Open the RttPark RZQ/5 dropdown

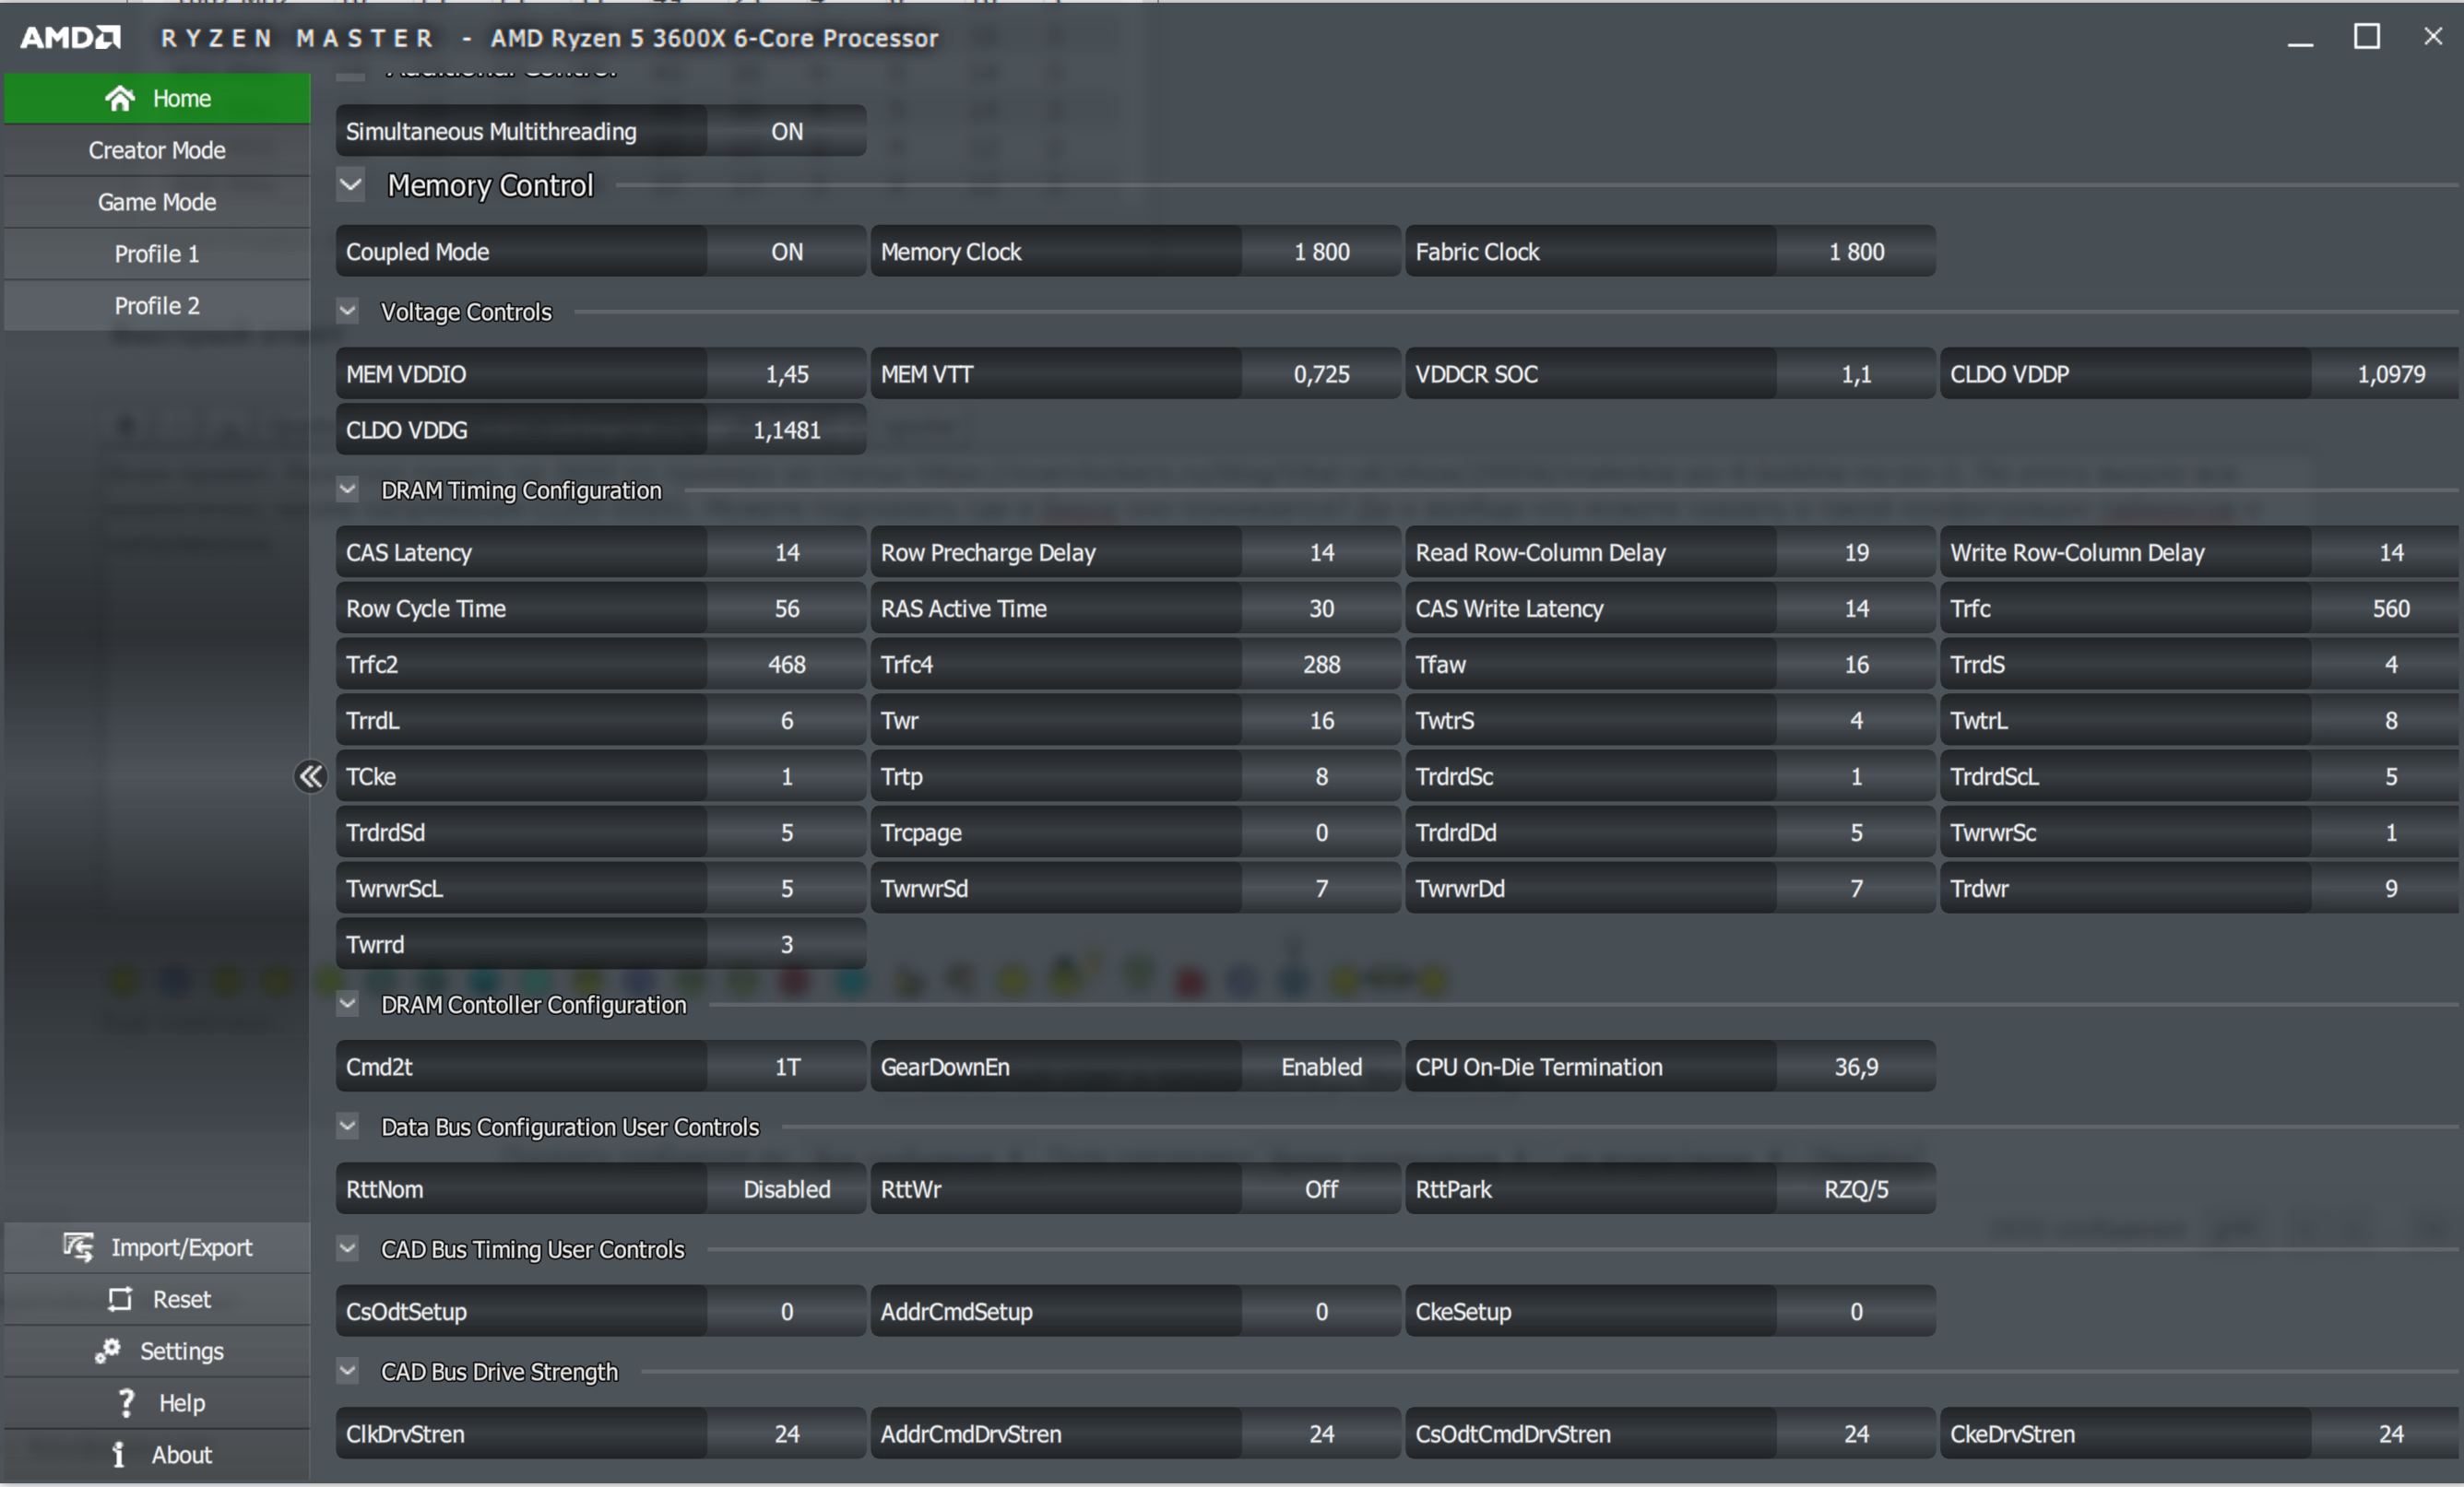[x=1856, y=1189]
